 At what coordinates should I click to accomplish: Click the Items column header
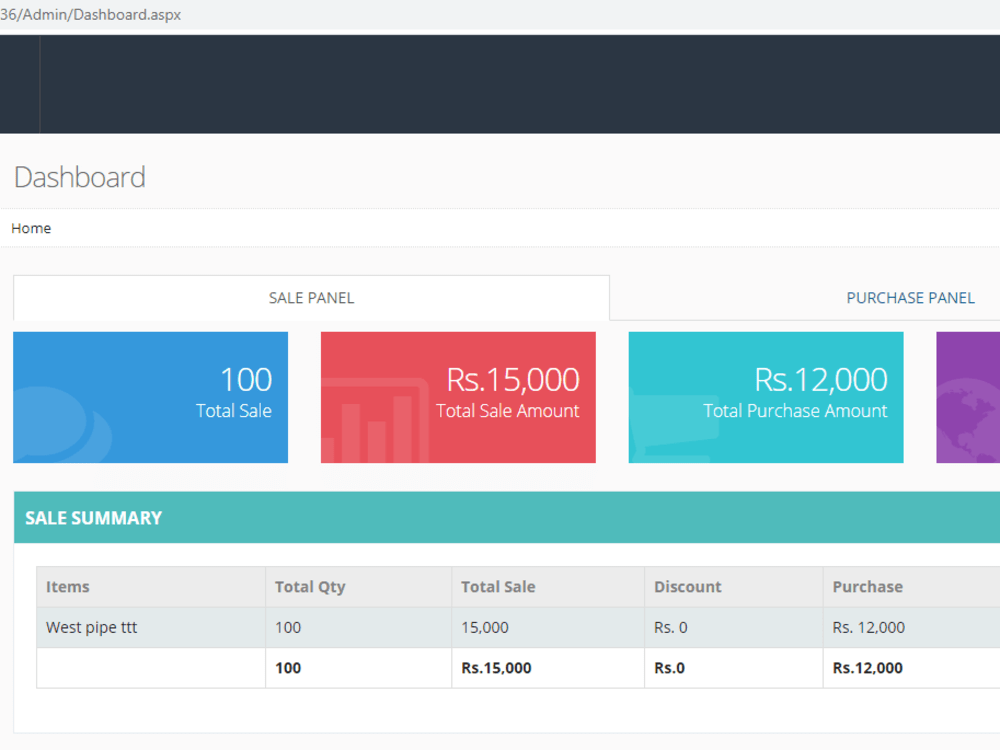coord(151,587)
